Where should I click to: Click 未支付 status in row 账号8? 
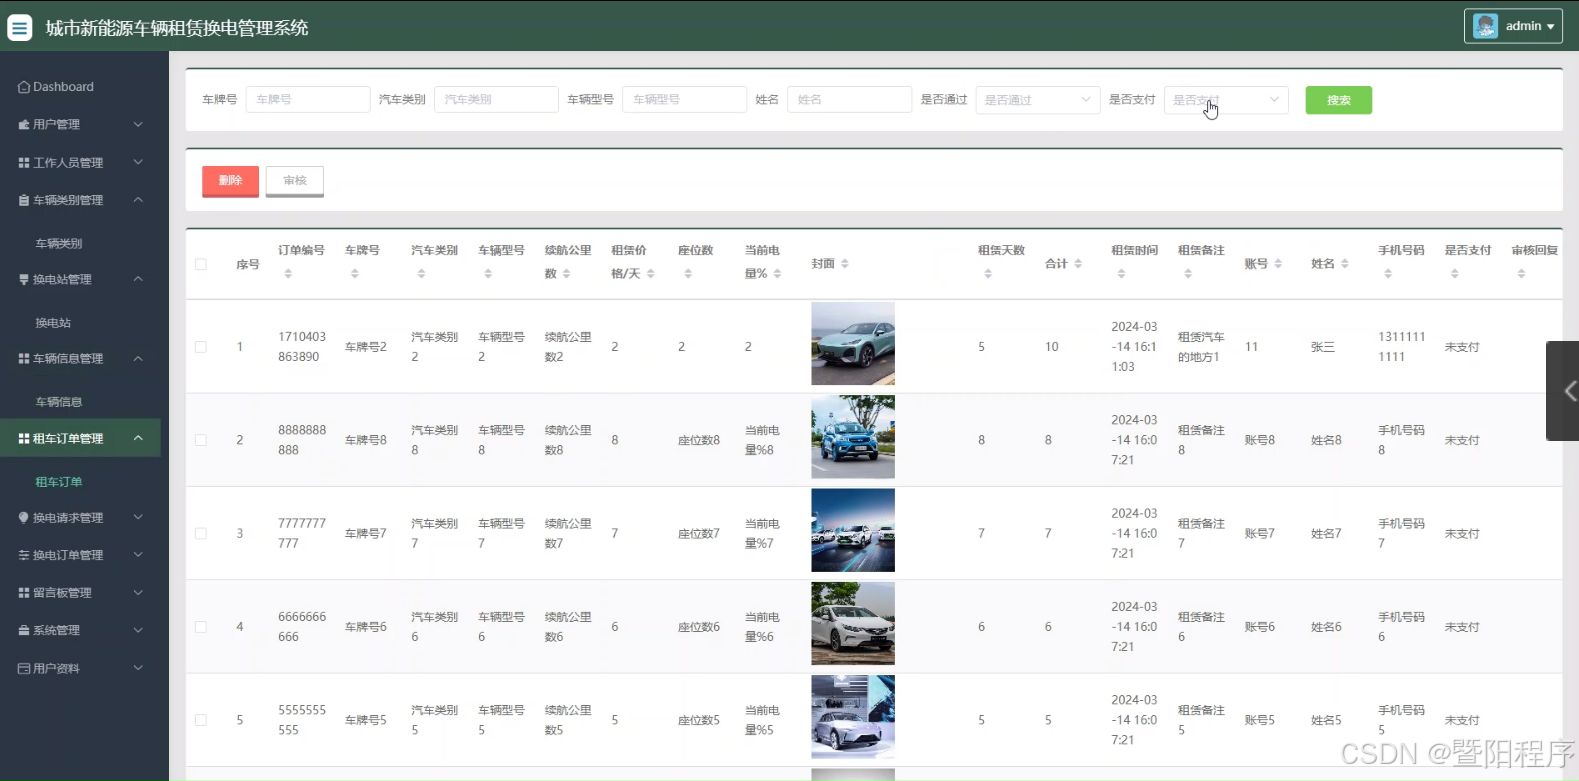pos(1462,440)
